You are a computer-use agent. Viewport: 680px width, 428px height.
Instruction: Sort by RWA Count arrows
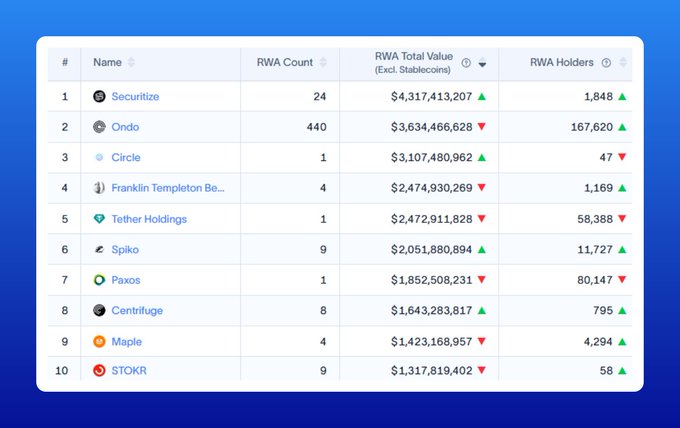pyautogui.click(x=323, y=62)
